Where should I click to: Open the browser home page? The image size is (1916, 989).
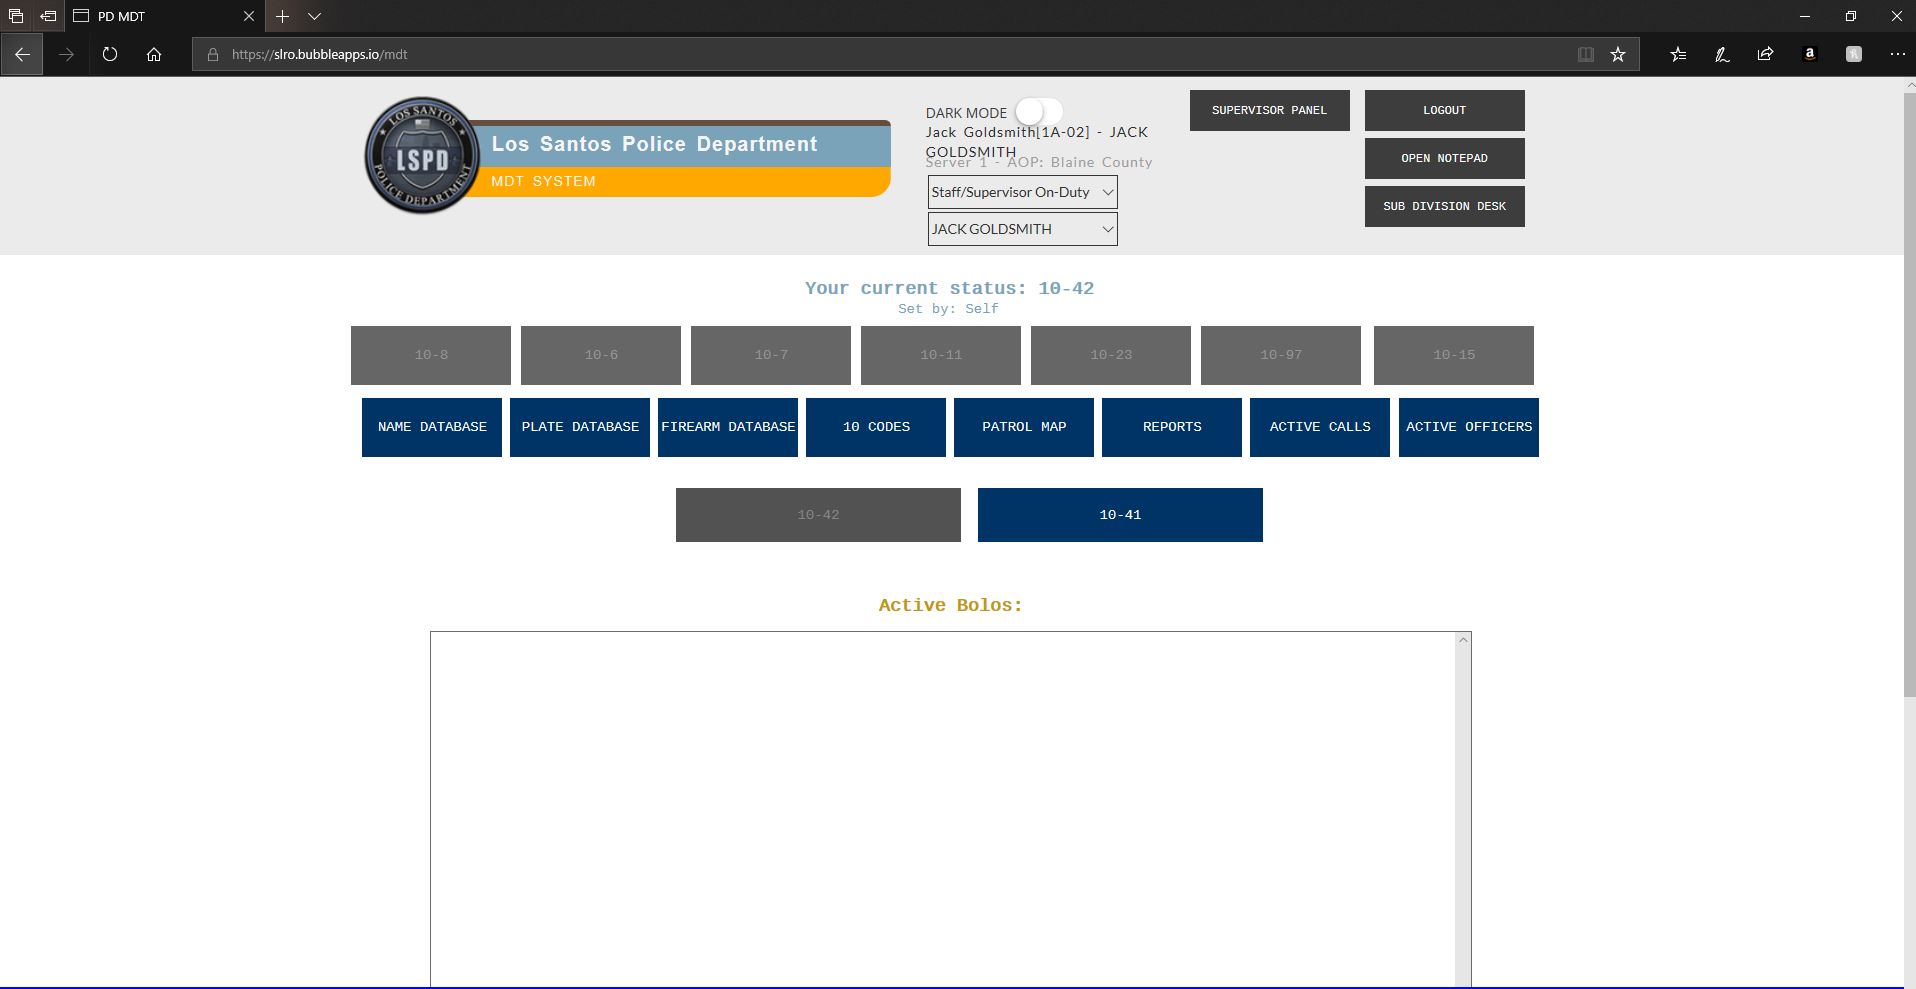tap(154, 55)
